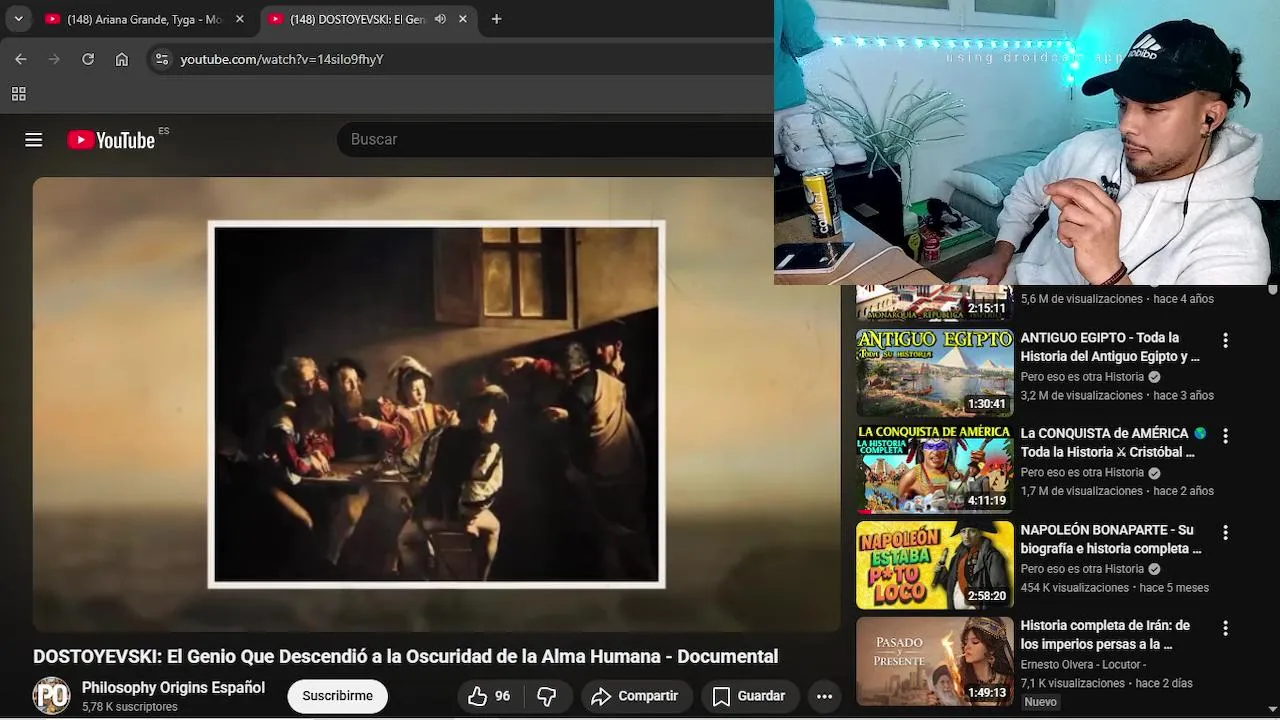Open NAPOLEÓN BONAPARTE biografía title
Viewport: 1280px width, 720px height.
(1111, 539)
